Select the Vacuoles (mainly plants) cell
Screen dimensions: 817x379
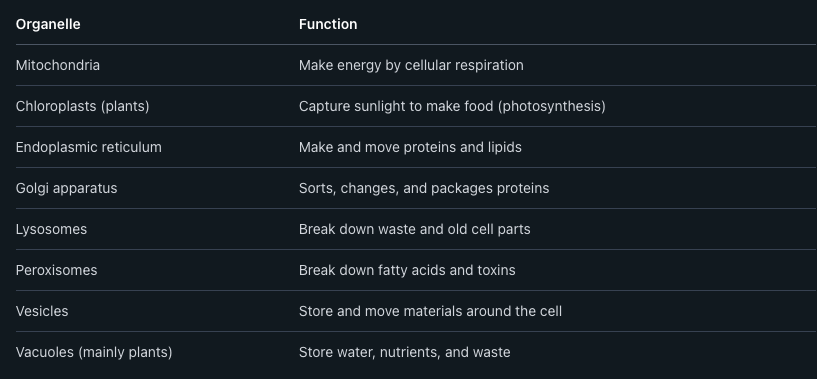click(94, 352)
